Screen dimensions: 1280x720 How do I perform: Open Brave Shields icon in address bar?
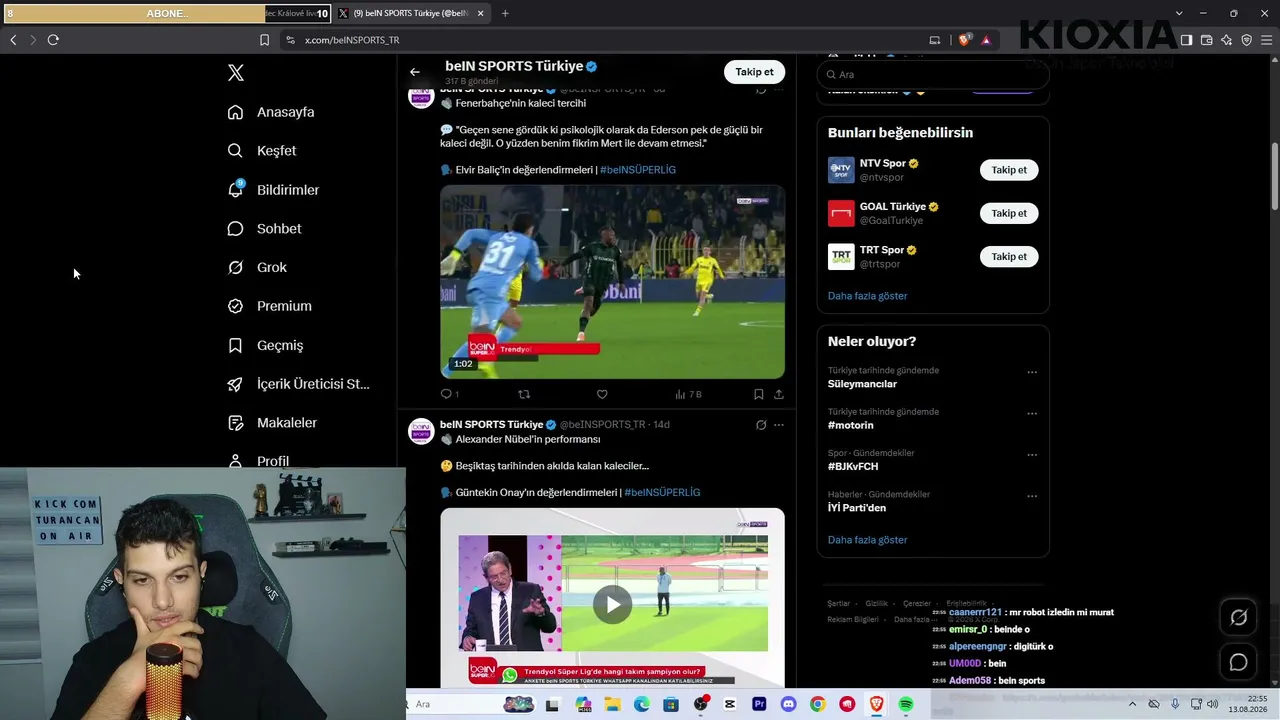(965, 40)
